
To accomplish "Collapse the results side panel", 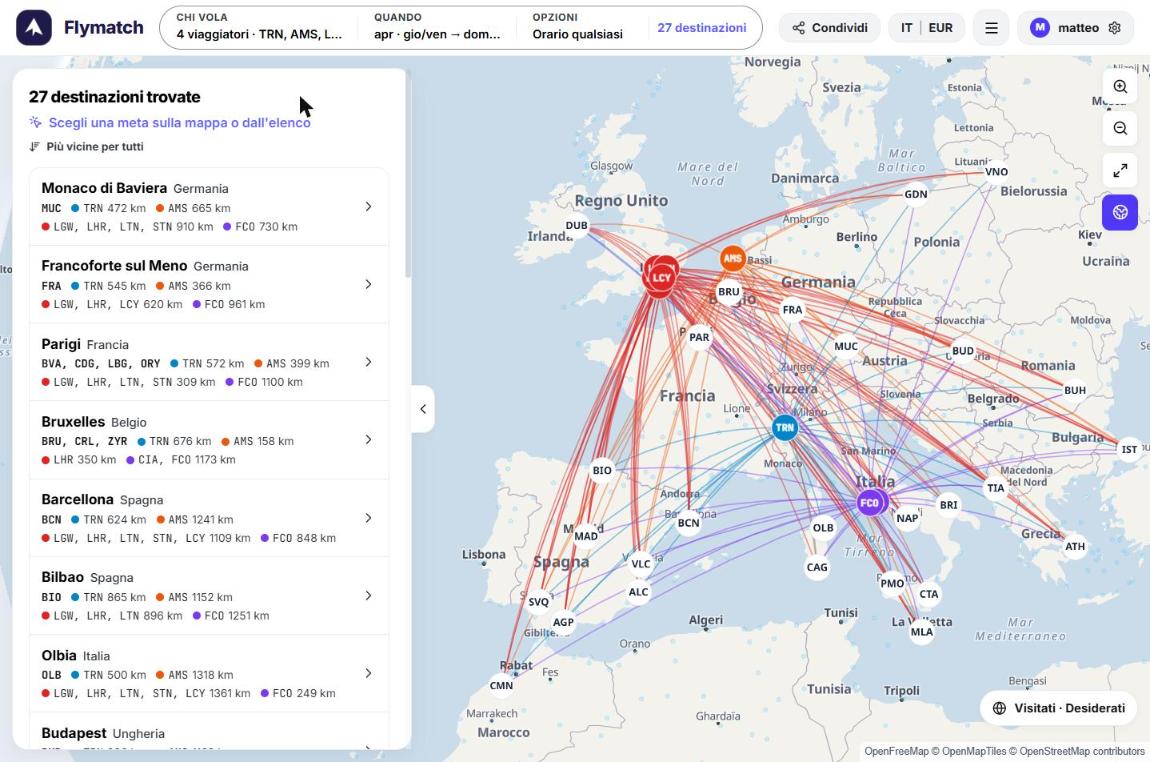I will (x=422, y=409).
